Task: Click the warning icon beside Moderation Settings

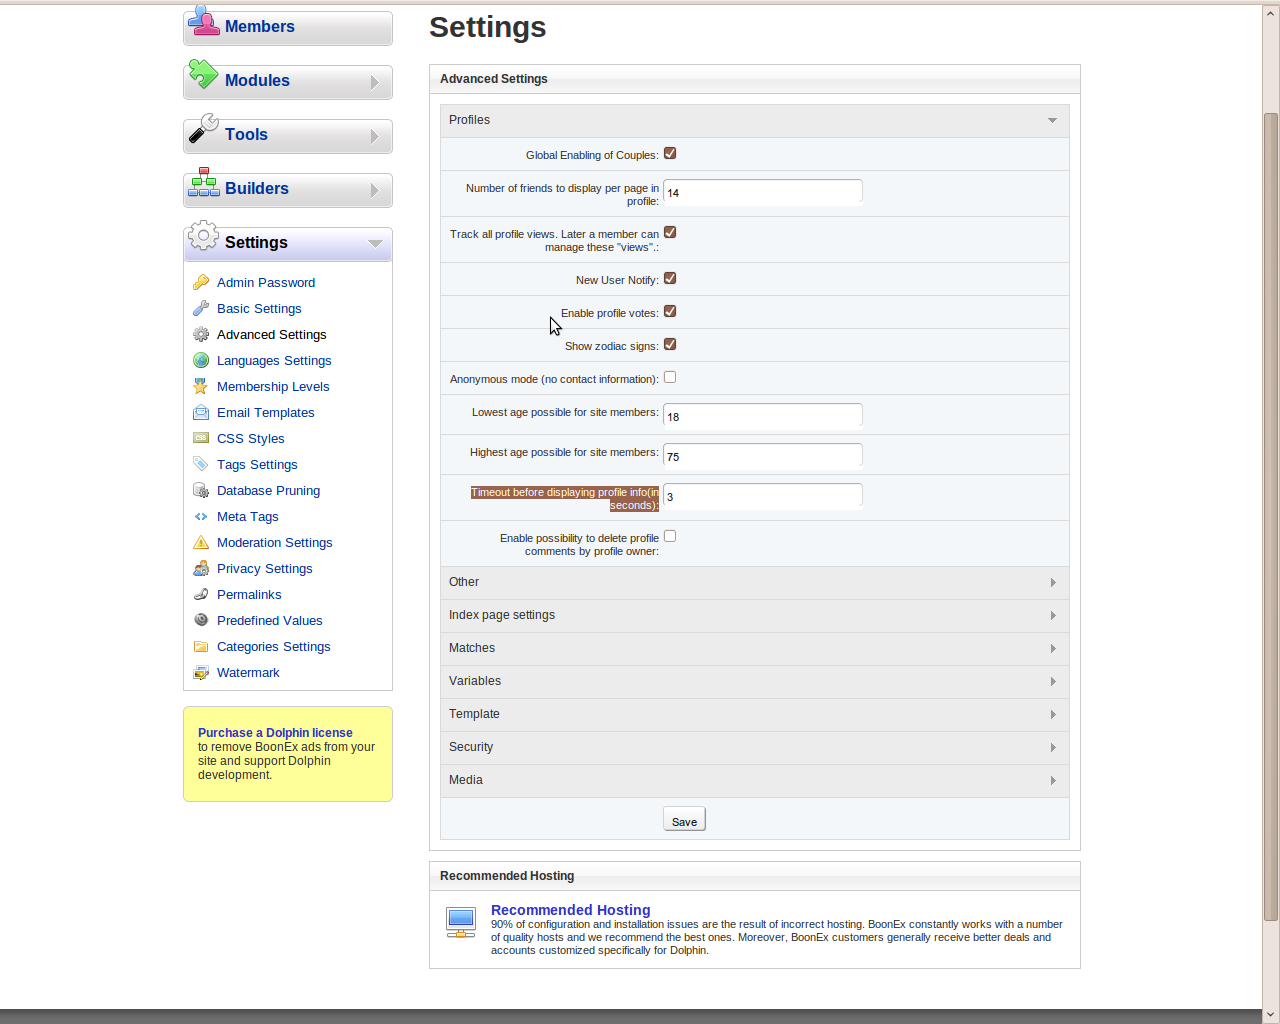Action: coord(201,543)
